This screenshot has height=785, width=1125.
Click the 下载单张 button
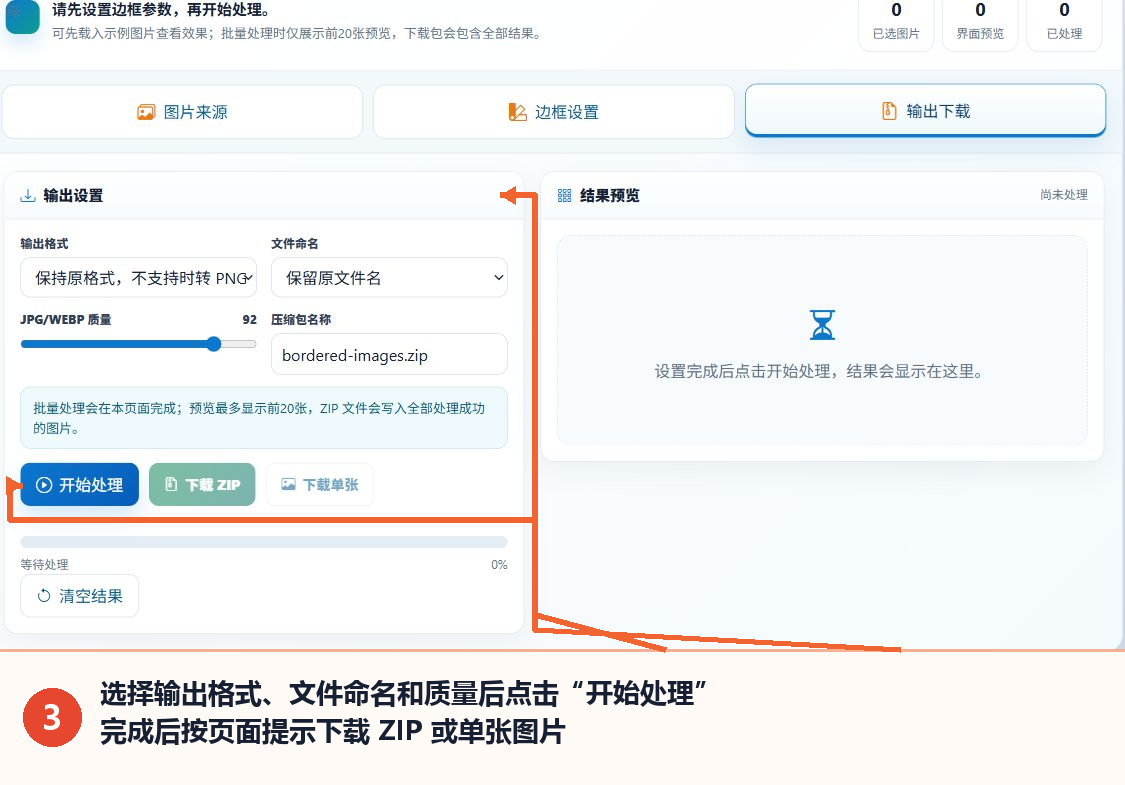tap(320, 484)
